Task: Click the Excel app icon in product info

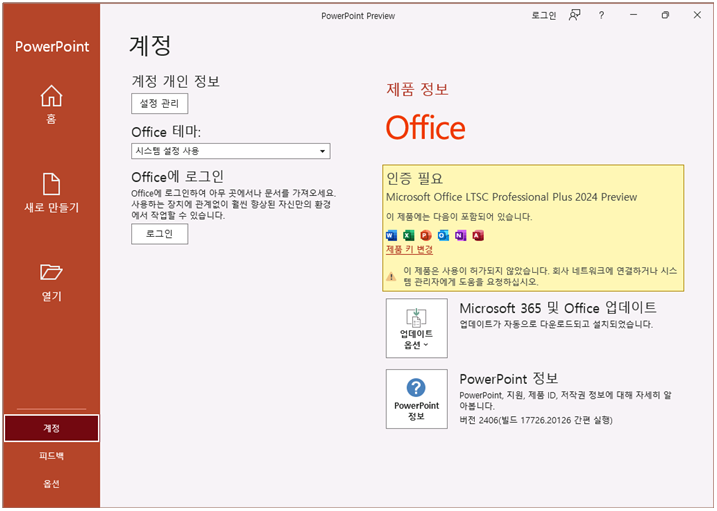Action: 408,235
